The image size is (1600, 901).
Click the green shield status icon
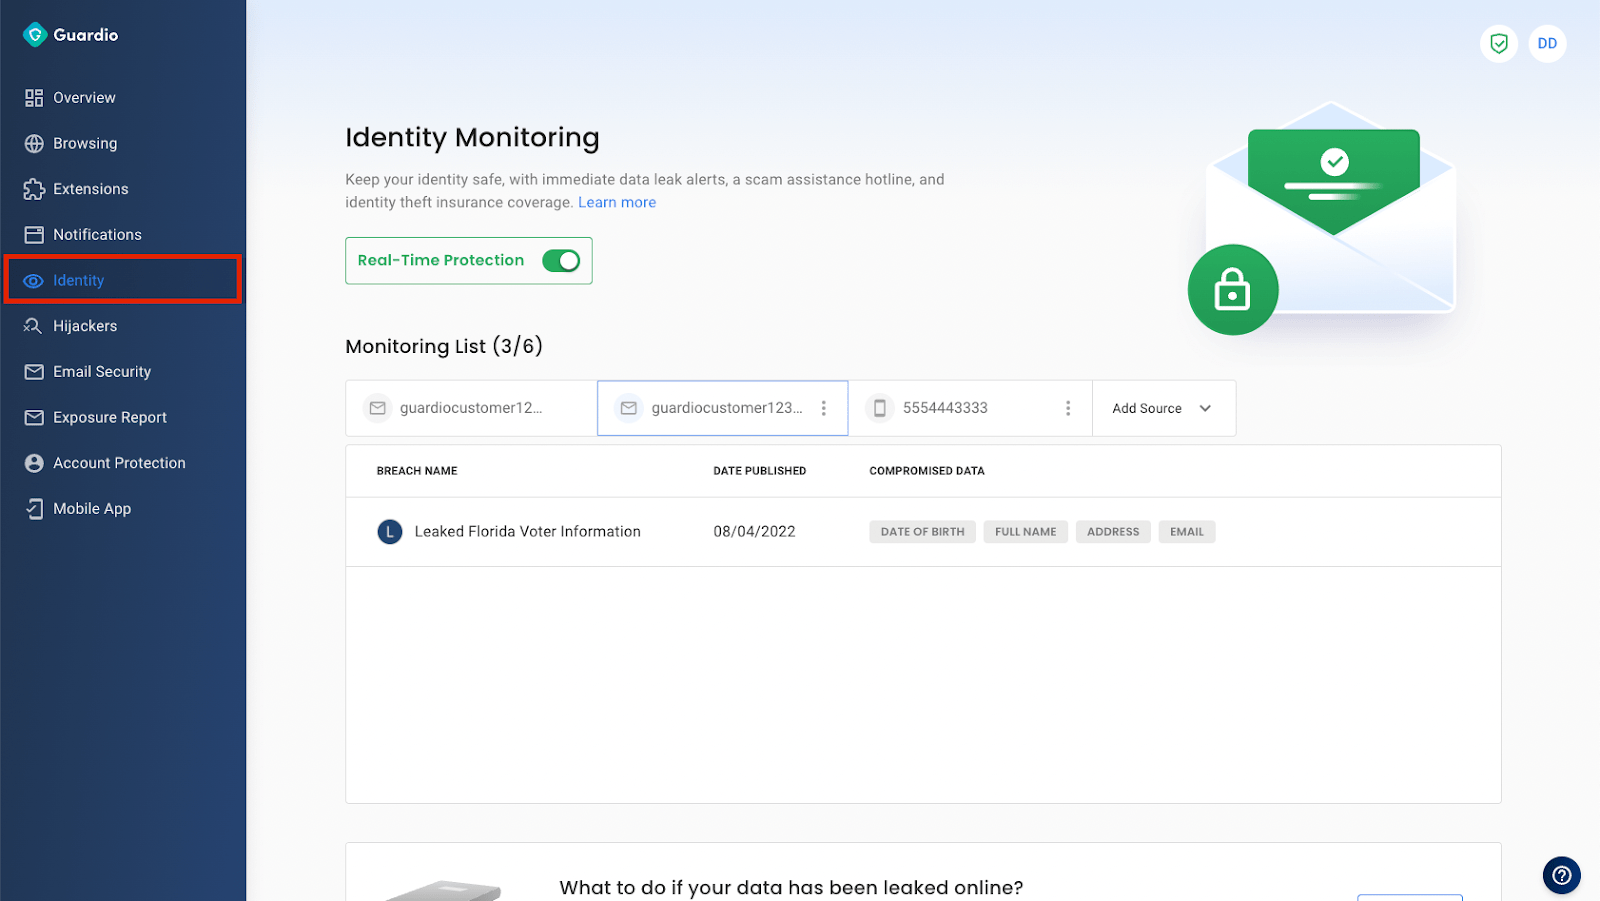point(1497,44)
